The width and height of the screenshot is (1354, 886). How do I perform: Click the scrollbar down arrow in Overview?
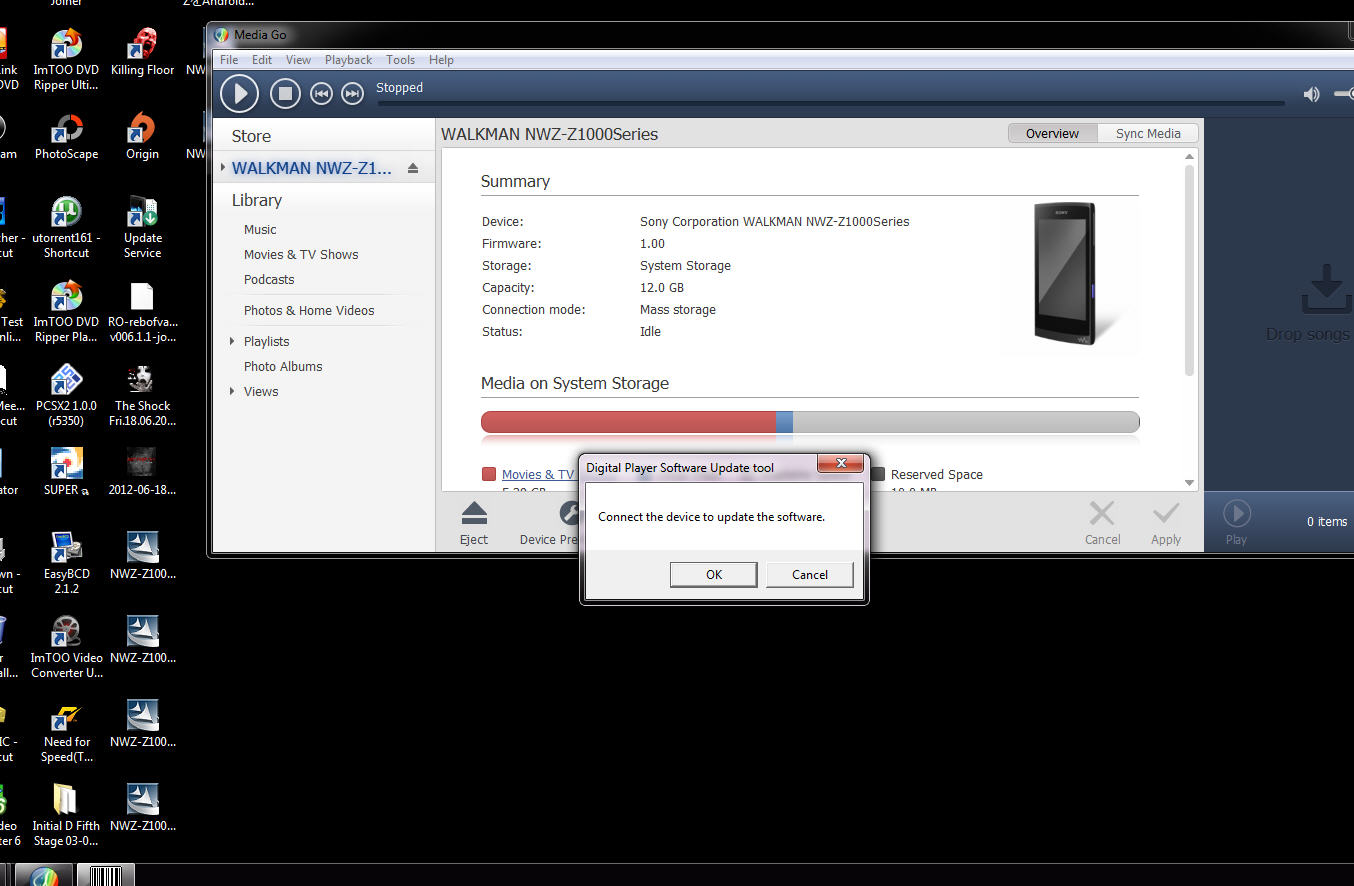click(1189, 482)
